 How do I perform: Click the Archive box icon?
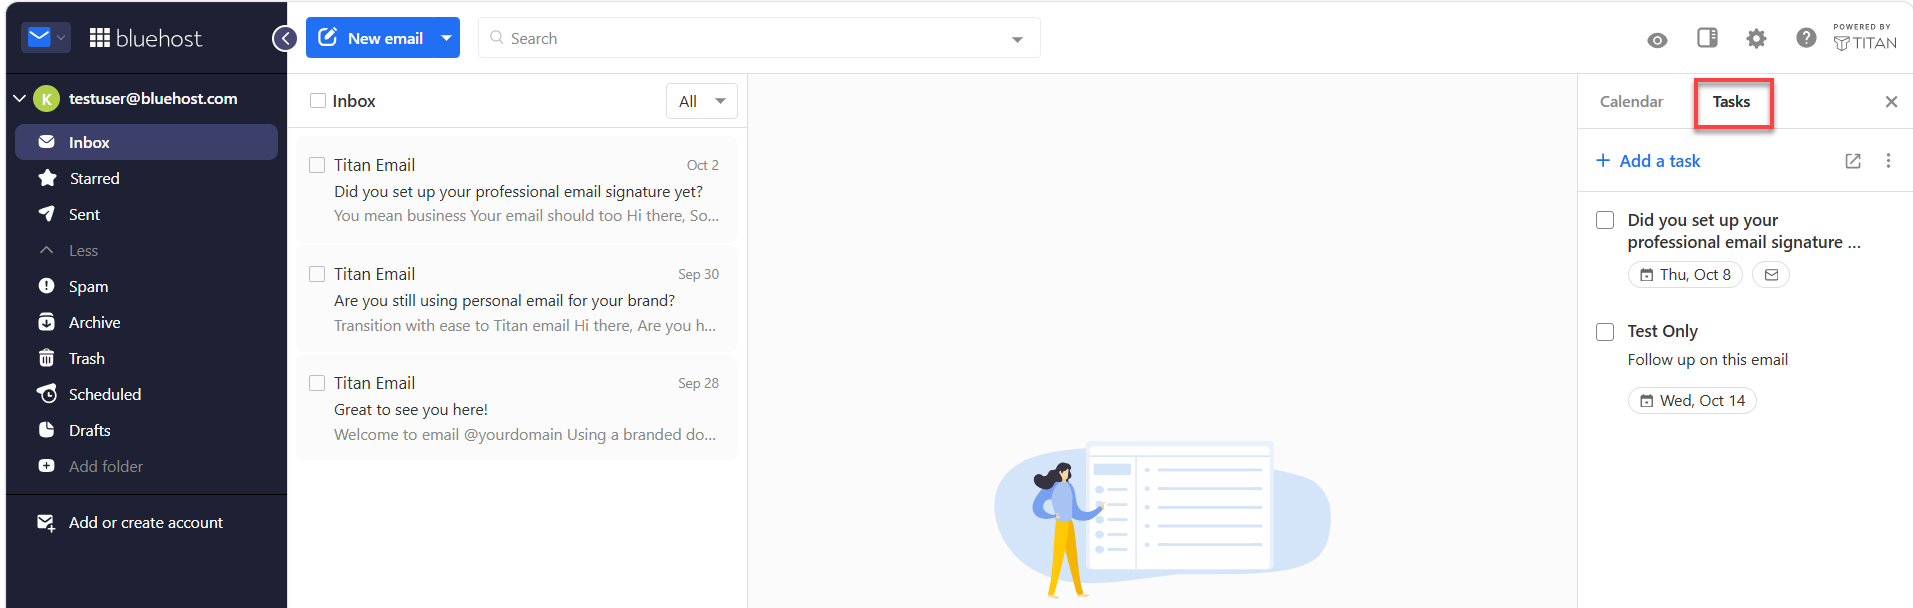point(46,322)
